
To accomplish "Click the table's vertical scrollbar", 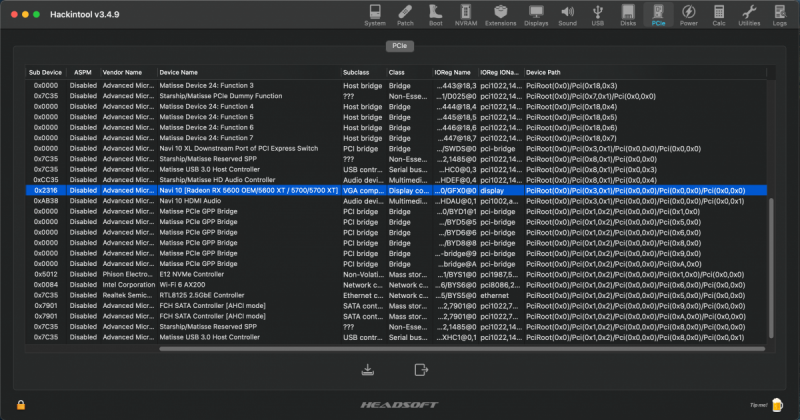I will pos(769,260).
